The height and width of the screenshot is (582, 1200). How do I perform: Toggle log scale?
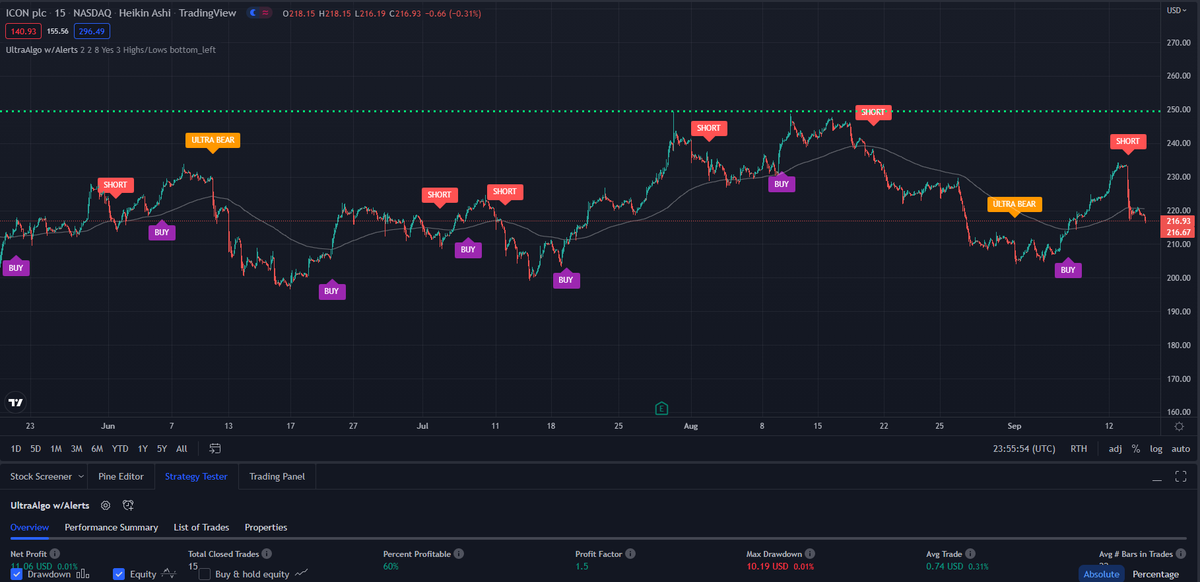click(1156, 449)
